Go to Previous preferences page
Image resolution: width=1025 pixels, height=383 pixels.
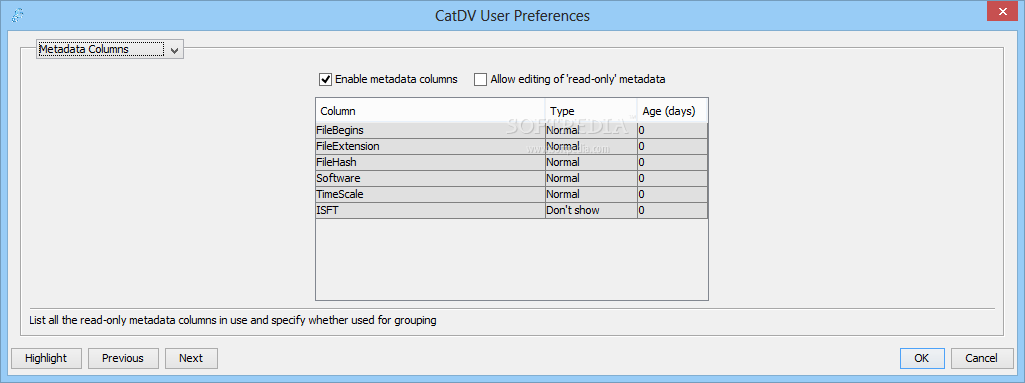click(x=123, y=358)
